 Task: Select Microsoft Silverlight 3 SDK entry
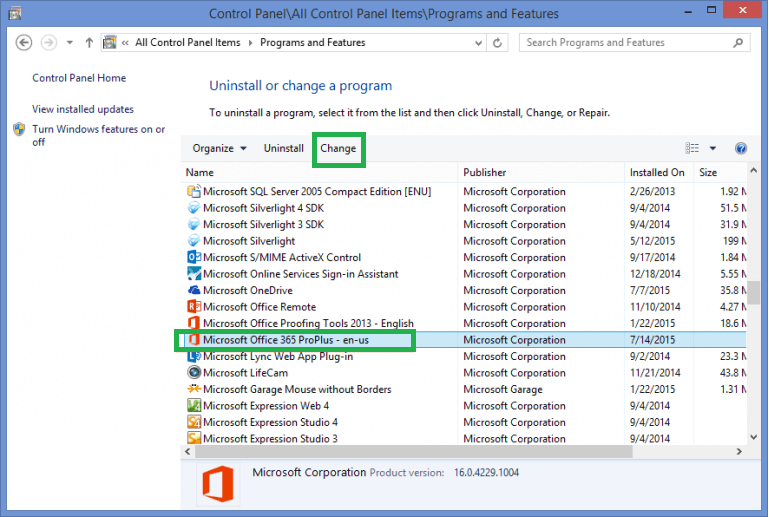(263, 225)
